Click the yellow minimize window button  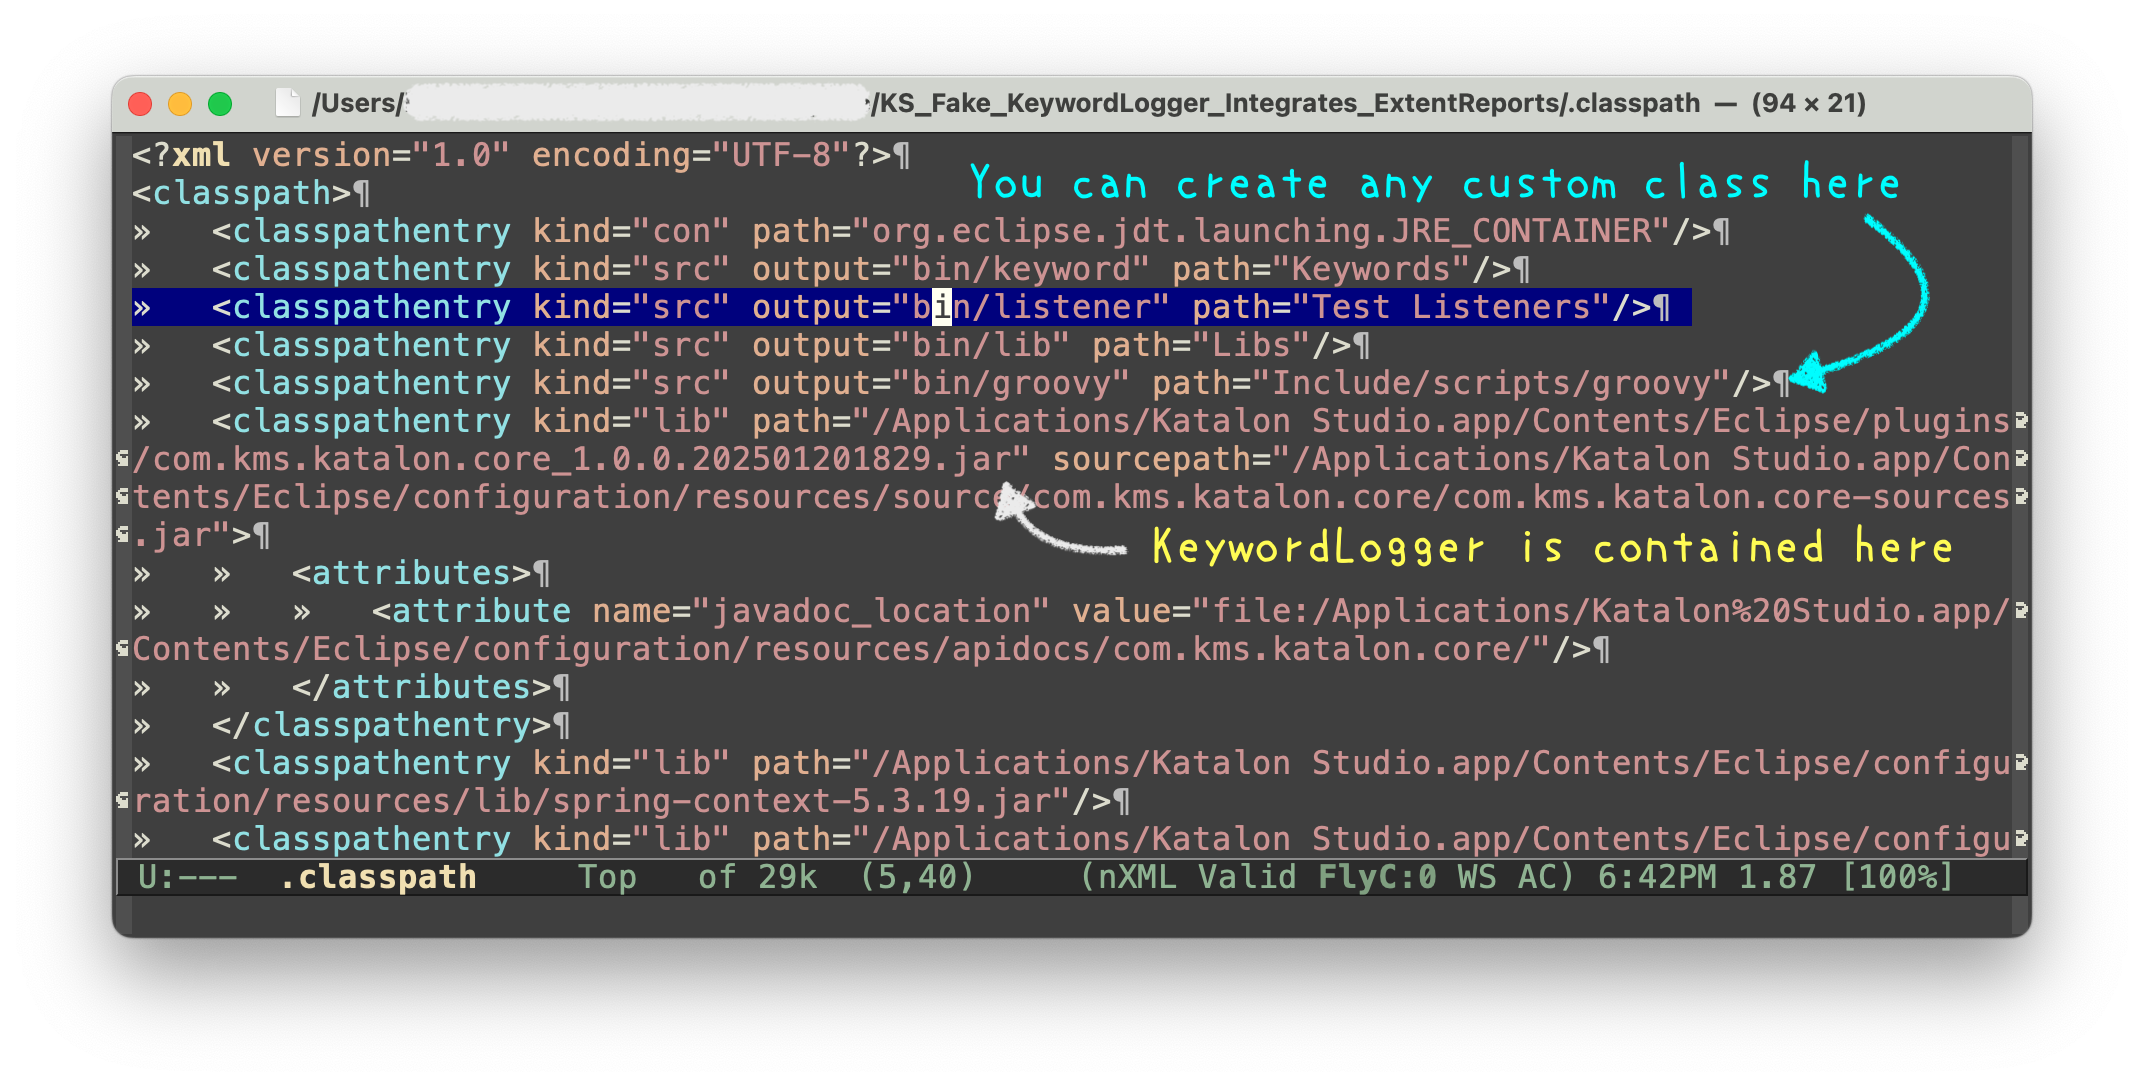[180, 104]
